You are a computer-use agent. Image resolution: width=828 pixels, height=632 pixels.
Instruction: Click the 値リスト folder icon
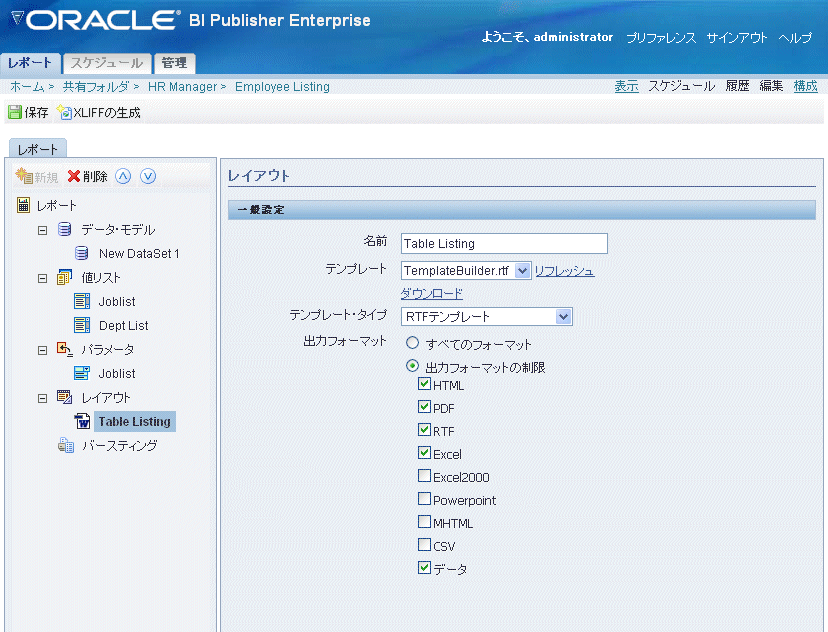point(64,277)
